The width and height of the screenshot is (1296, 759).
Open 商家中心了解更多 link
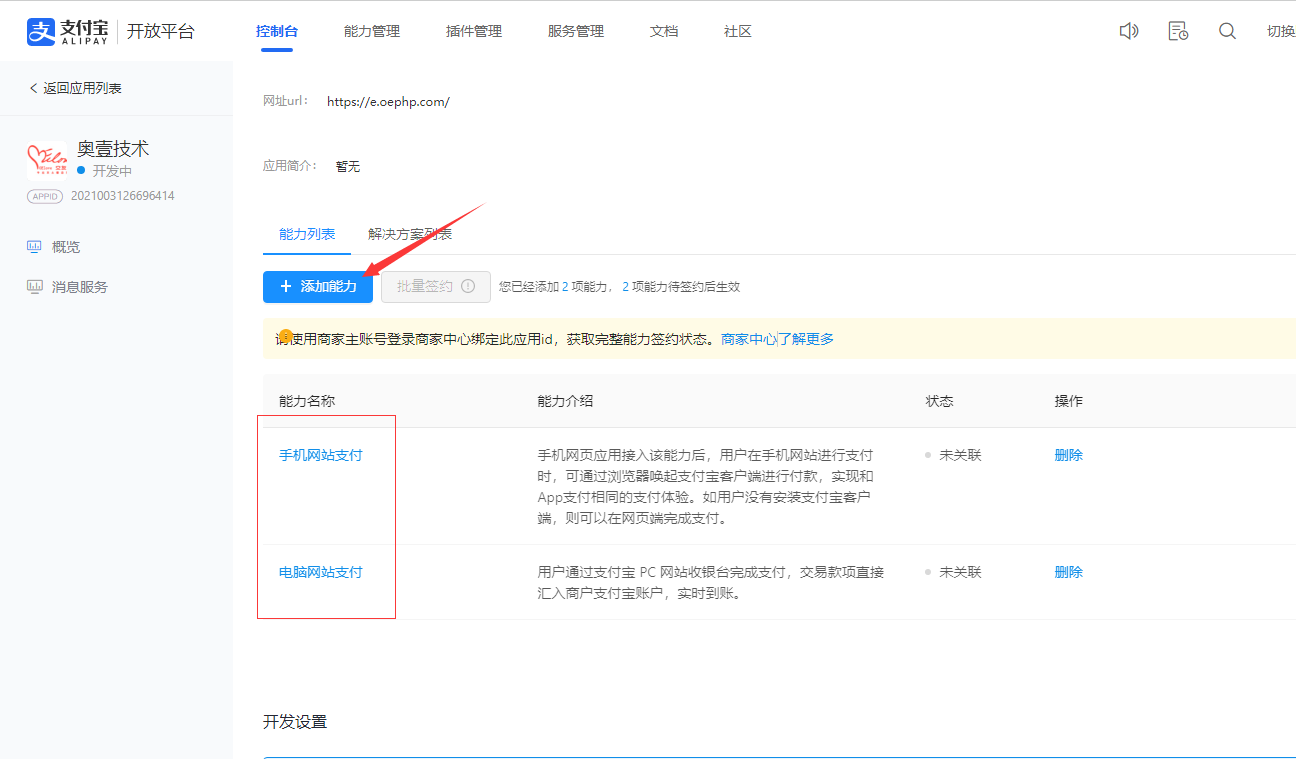[x=777, y=339]
